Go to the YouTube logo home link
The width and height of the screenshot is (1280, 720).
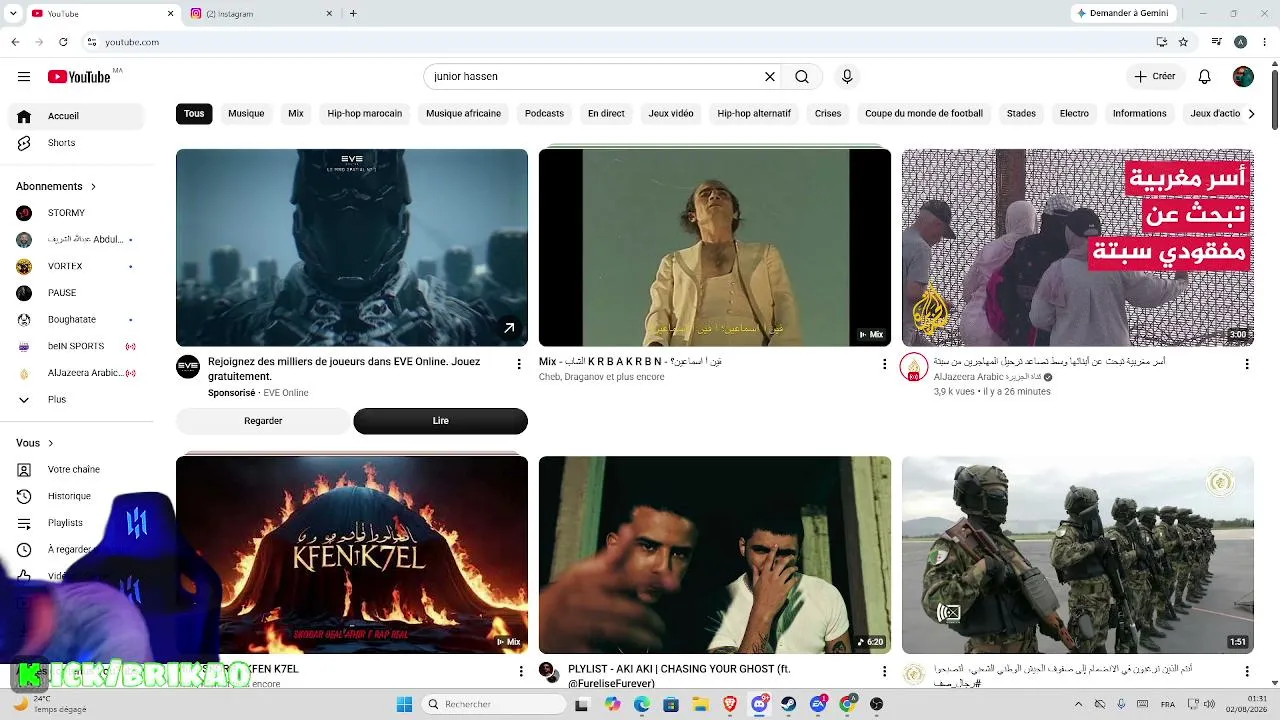point(79,77)
